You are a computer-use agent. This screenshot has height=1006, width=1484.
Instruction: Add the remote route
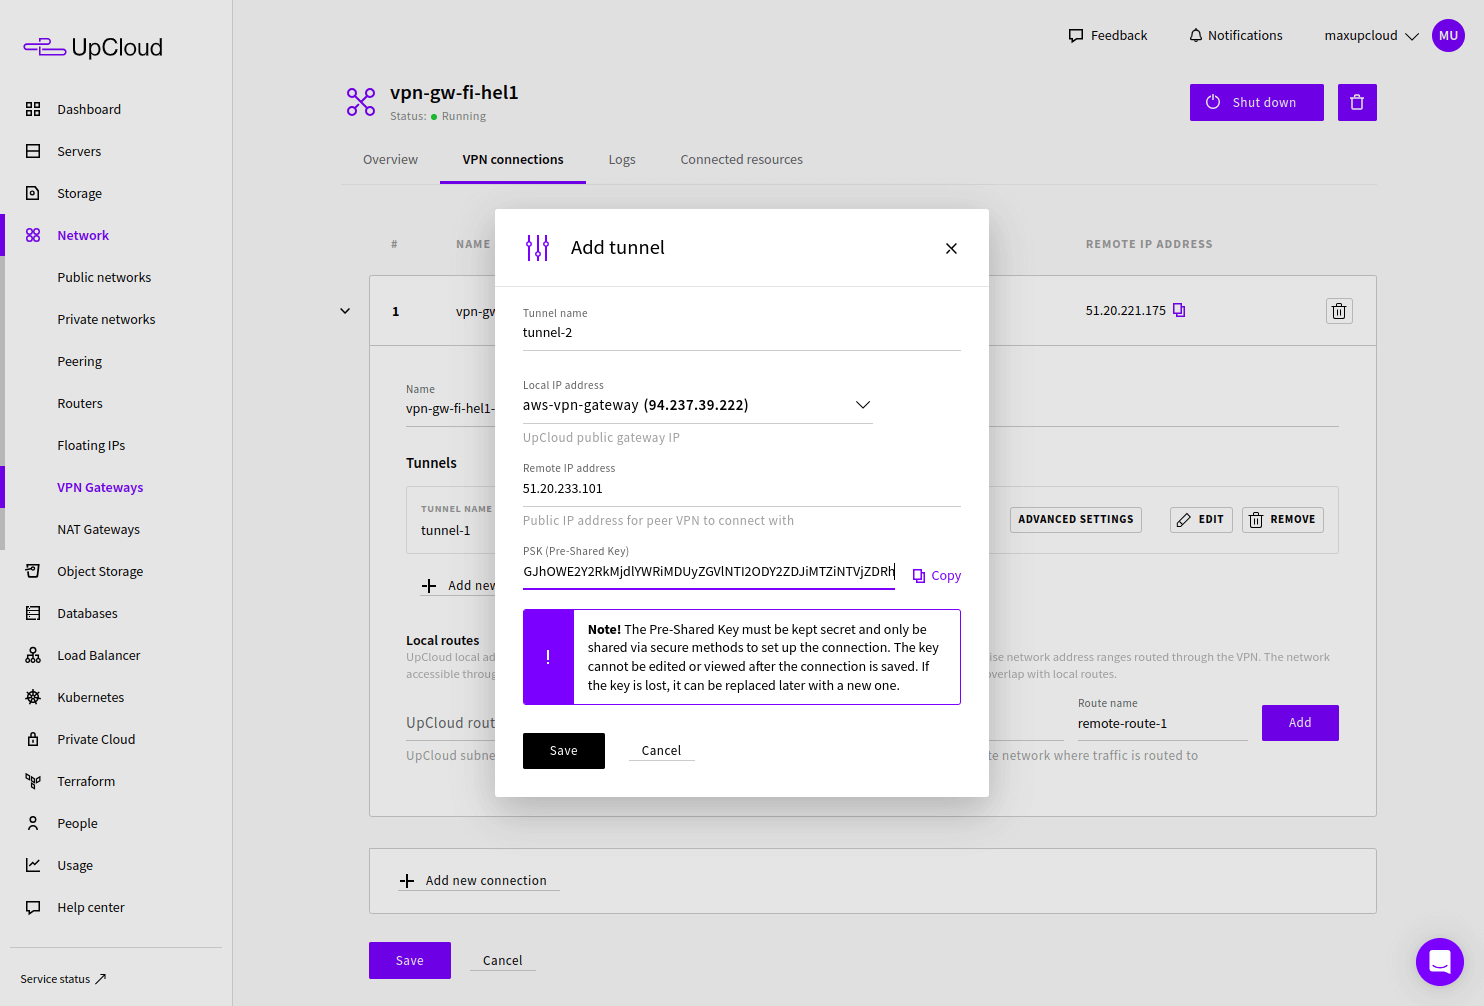pos(1300,723)
